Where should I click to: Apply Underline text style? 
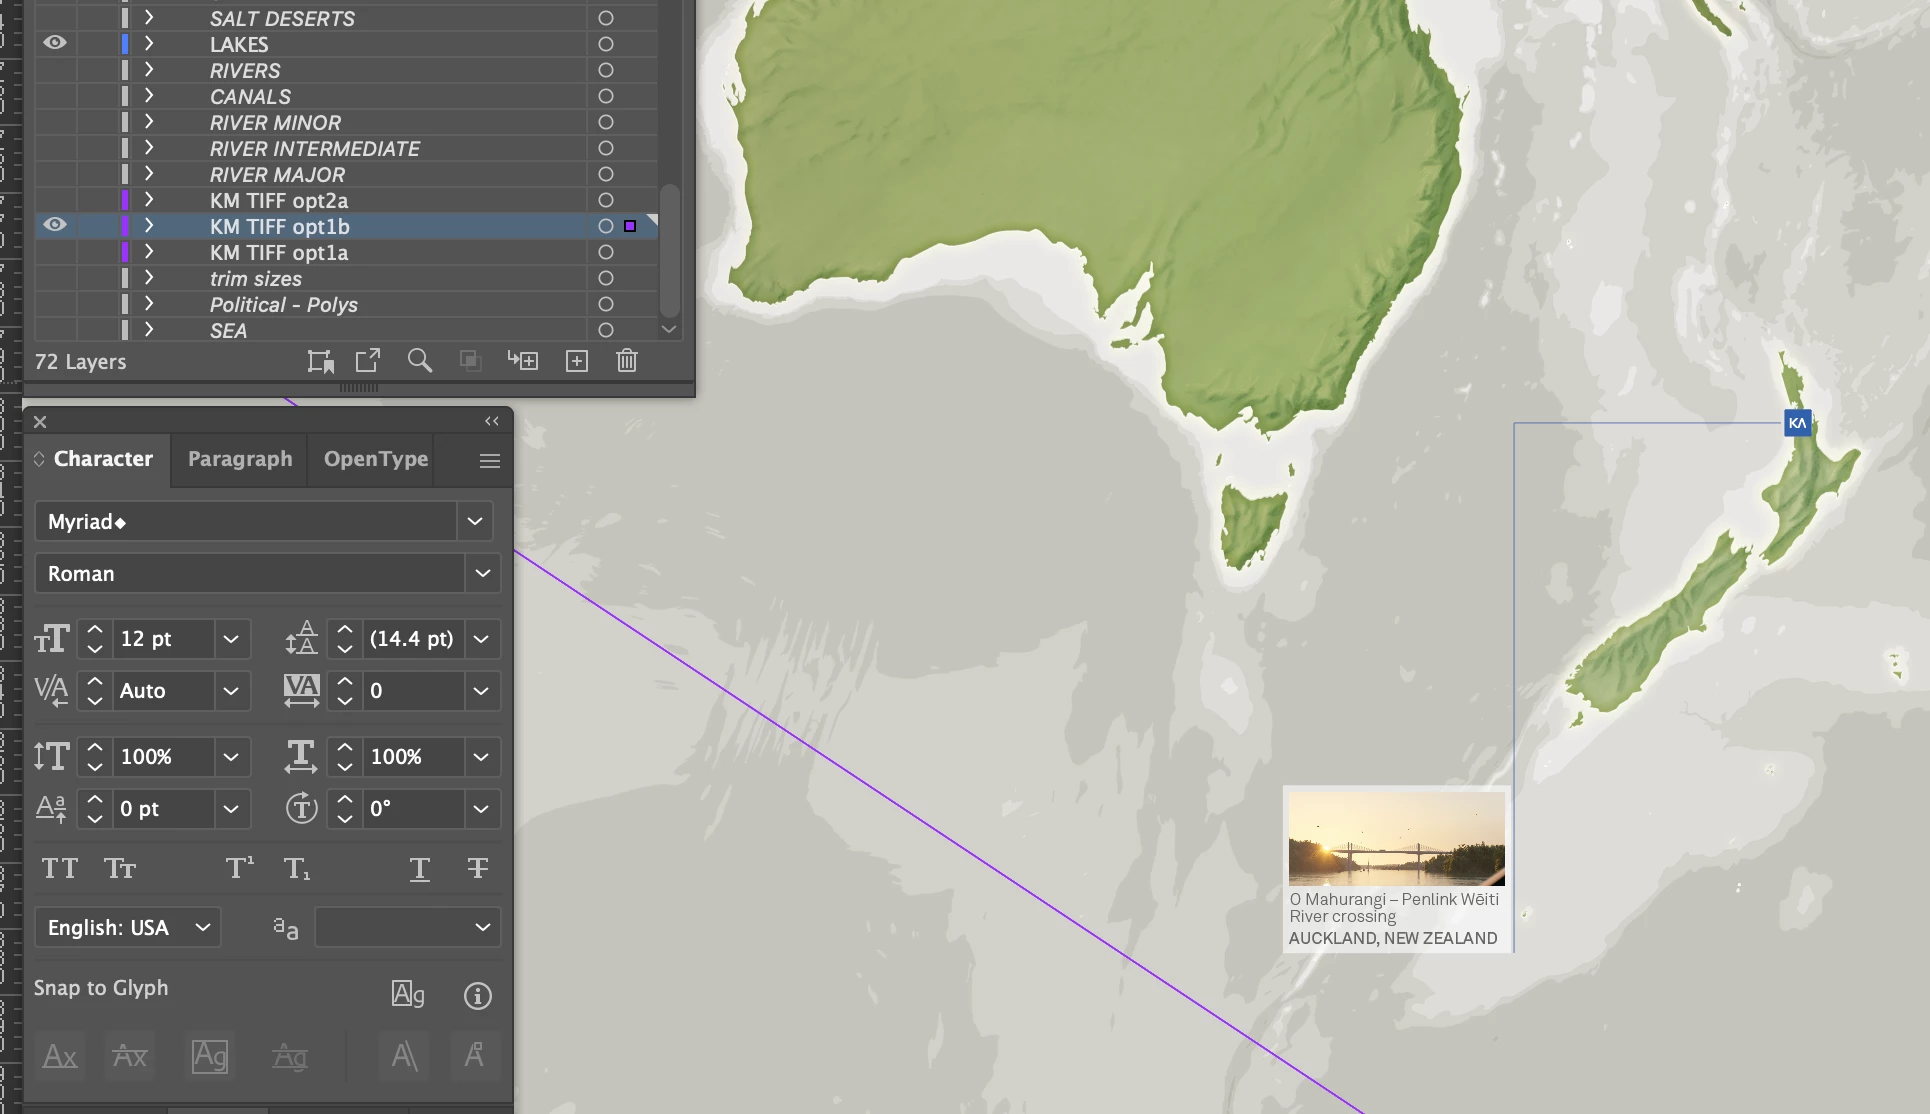[x=420, y=868]
